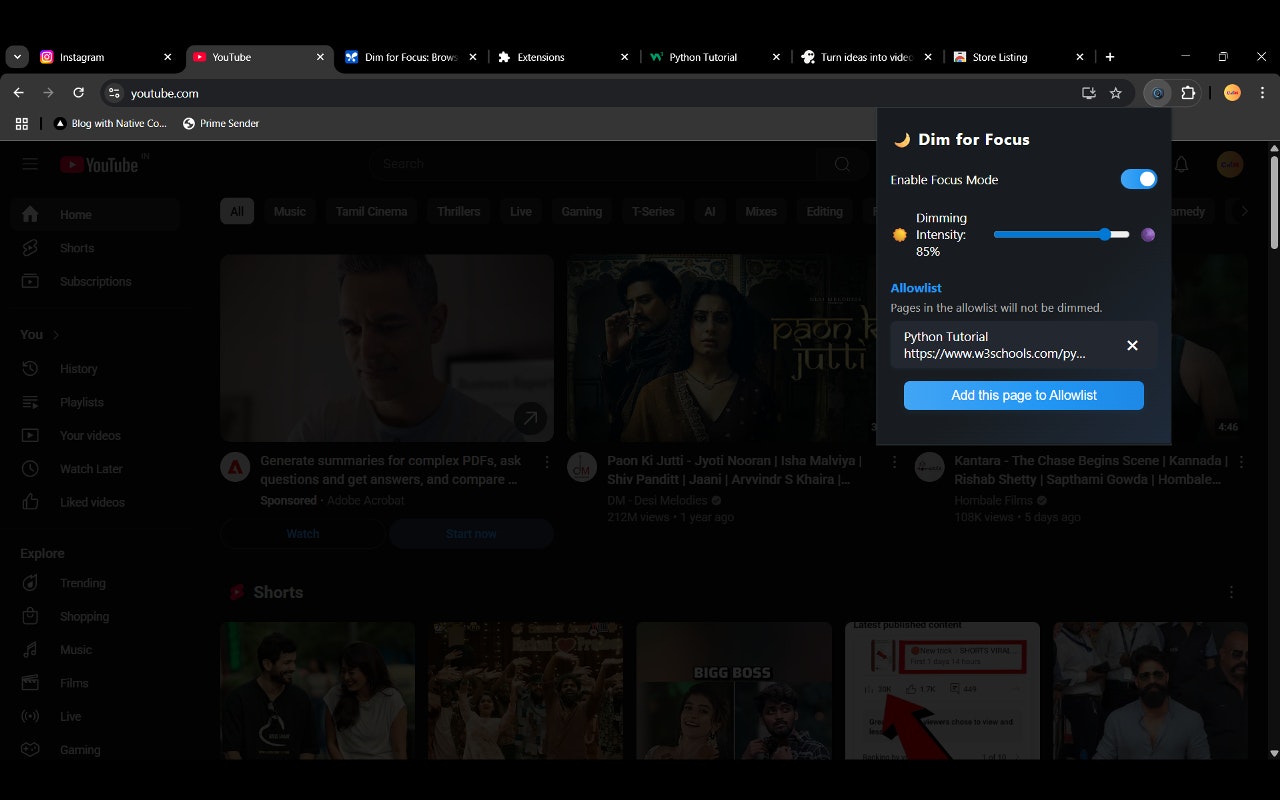Open the tab search dropdown
This screenshot has width=1280, height=800.
(17, 57)
